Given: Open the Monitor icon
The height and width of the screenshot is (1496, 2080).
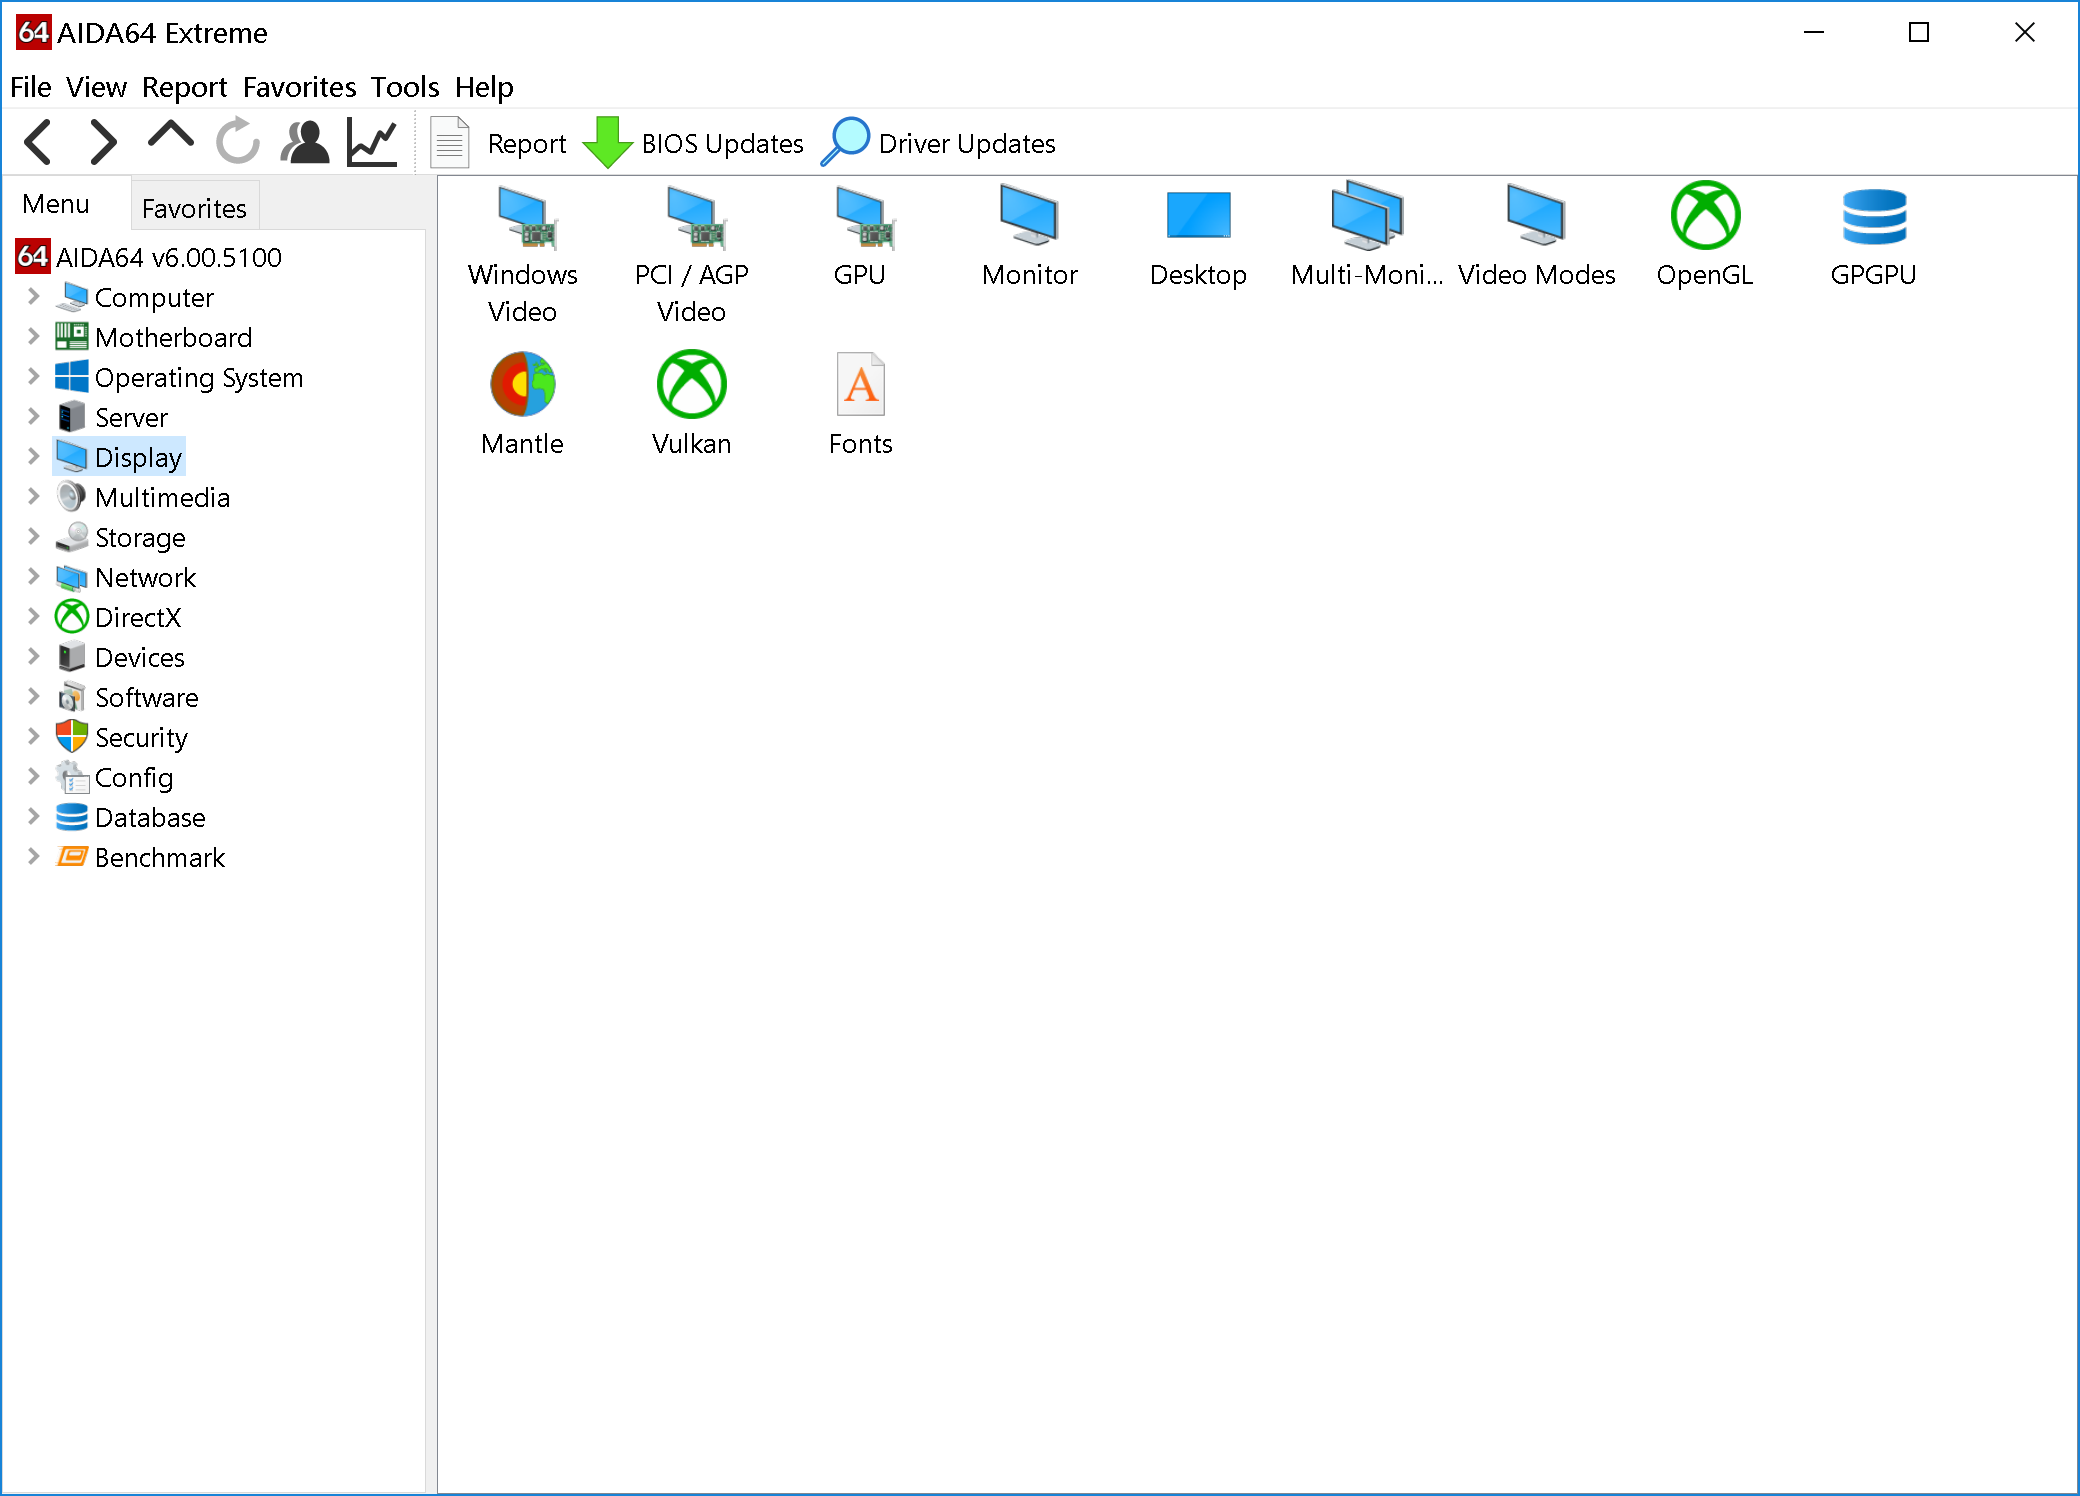Looking at the screenshot, I should (1030, 237).
